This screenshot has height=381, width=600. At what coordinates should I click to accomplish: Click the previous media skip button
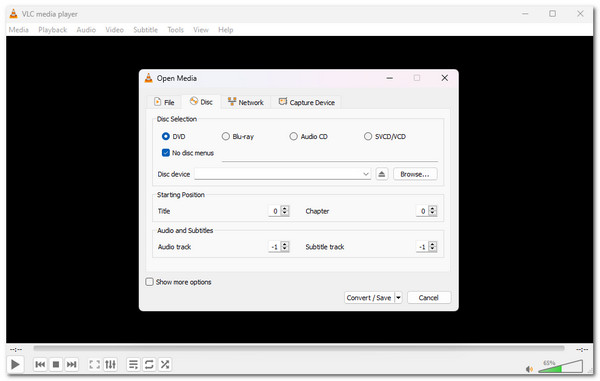click(x=40, y=364)
